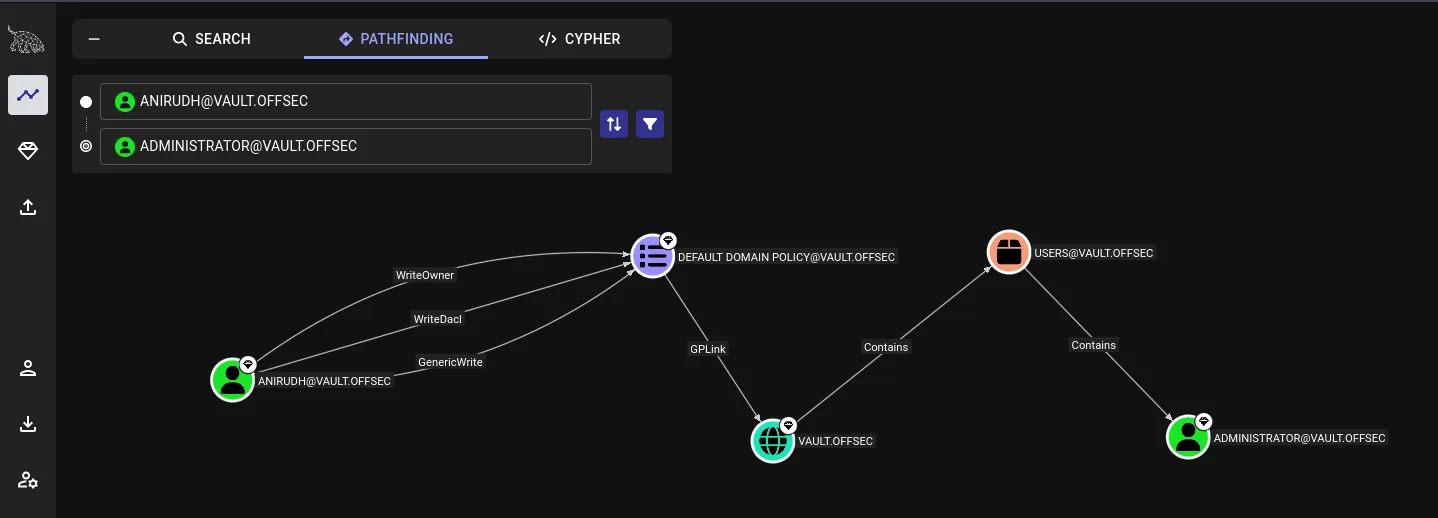The width and height of the screenshot is (1438, 518).
Task: Click the ANIRUDH@VAULT.OFFSEC graph node label
Action: [x=325, y=381]
